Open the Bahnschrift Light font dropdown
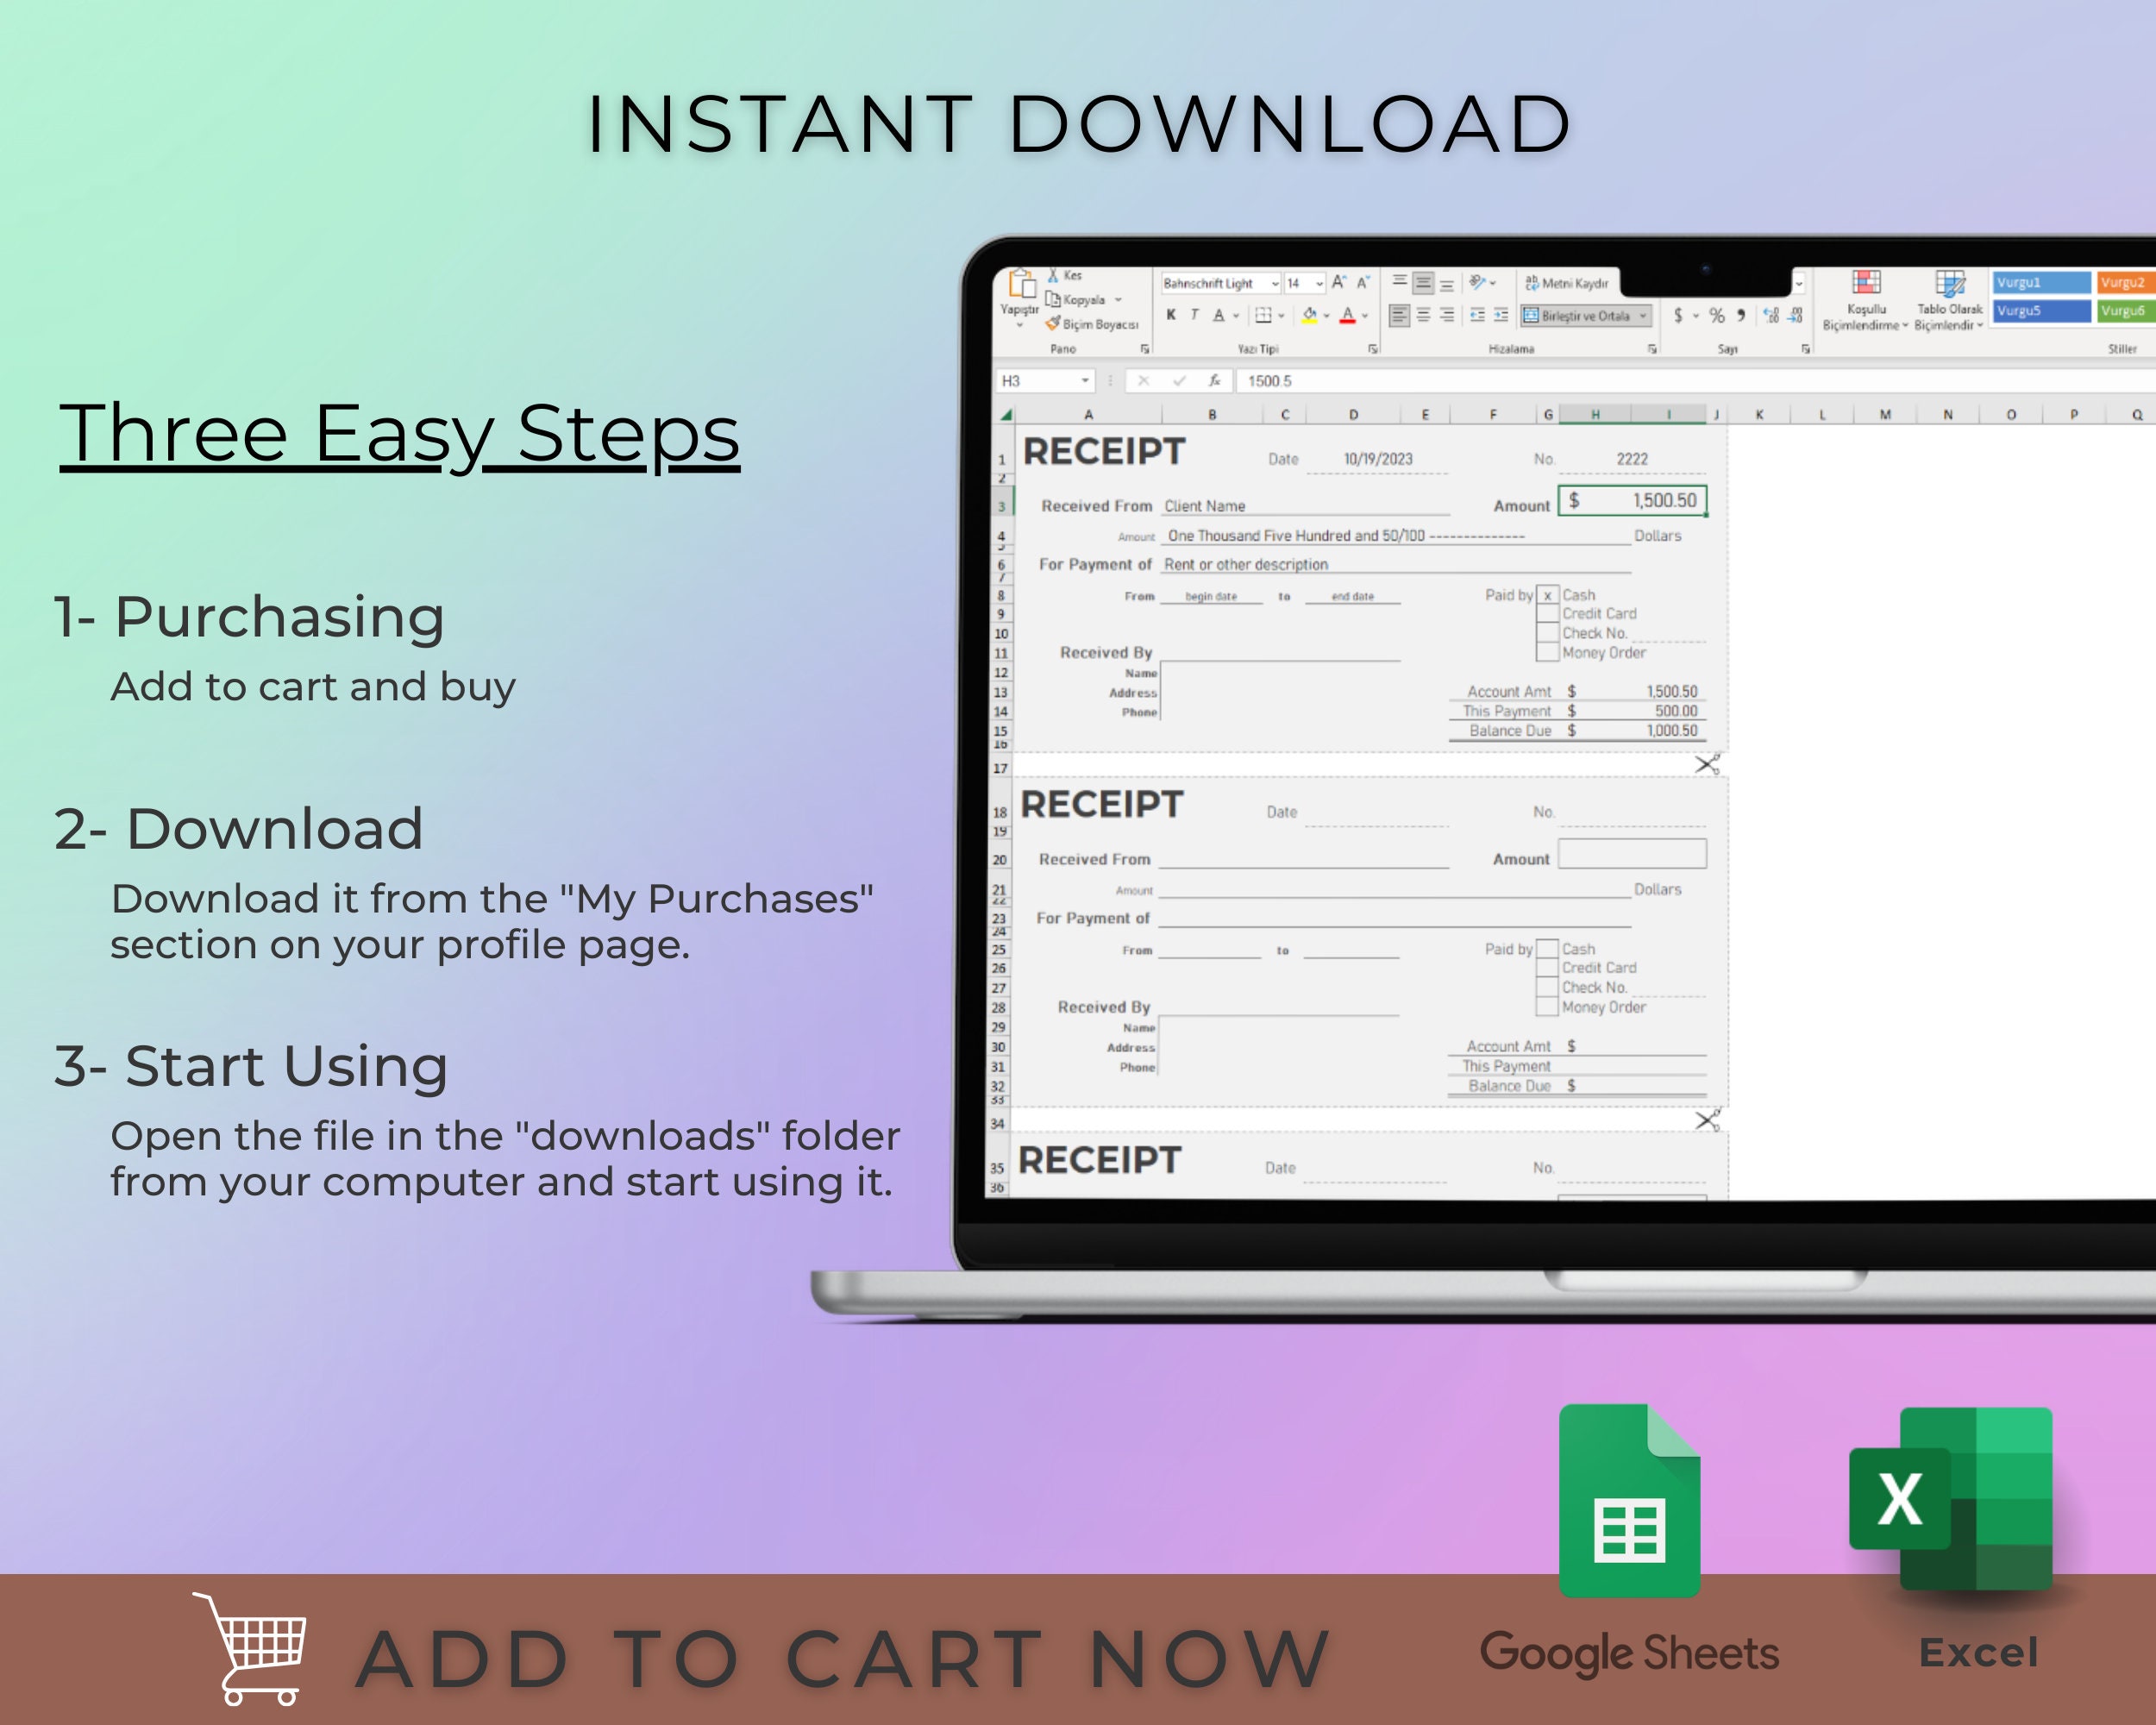The height and width of the screenshot is (1725, 2156). (x=1276, y=284)
